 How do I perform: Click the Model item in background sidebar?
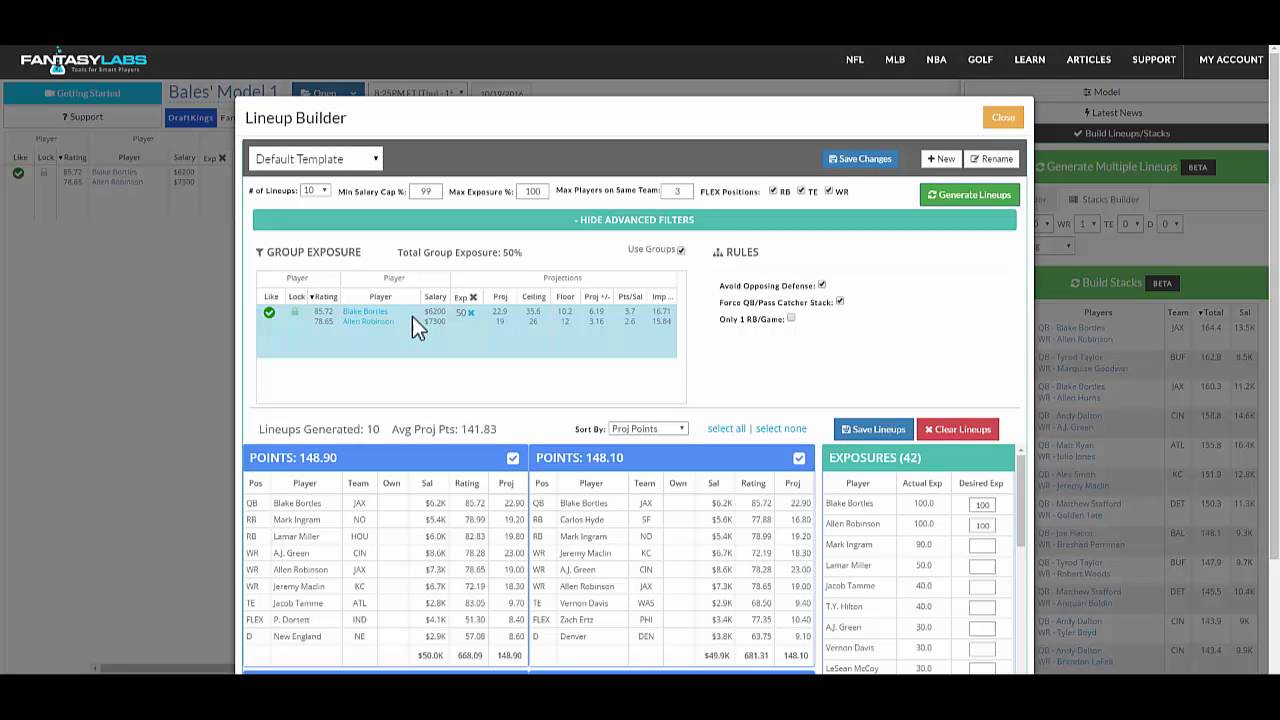[1101, 92]
